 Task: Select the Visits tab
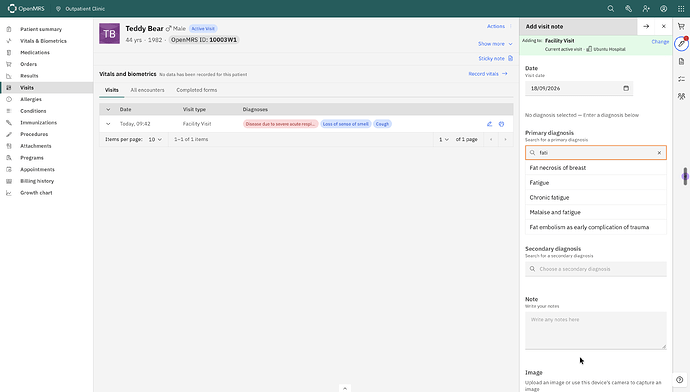[112, 90]
